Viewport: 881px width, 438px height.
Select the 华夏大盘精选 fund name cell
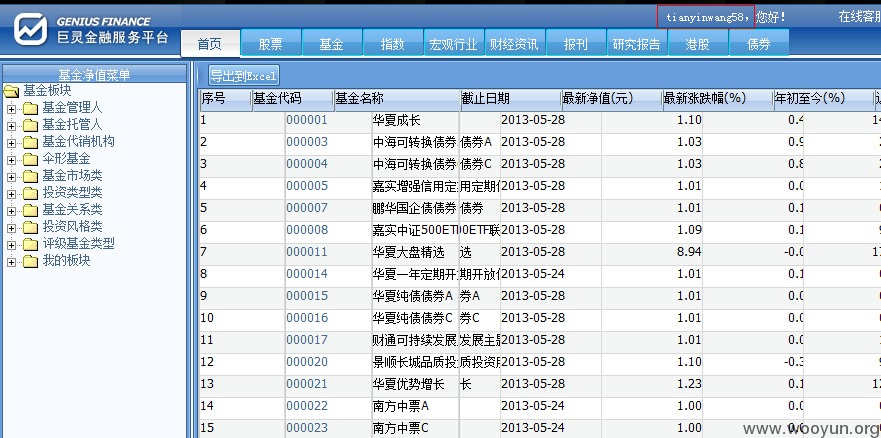(415, 253)
